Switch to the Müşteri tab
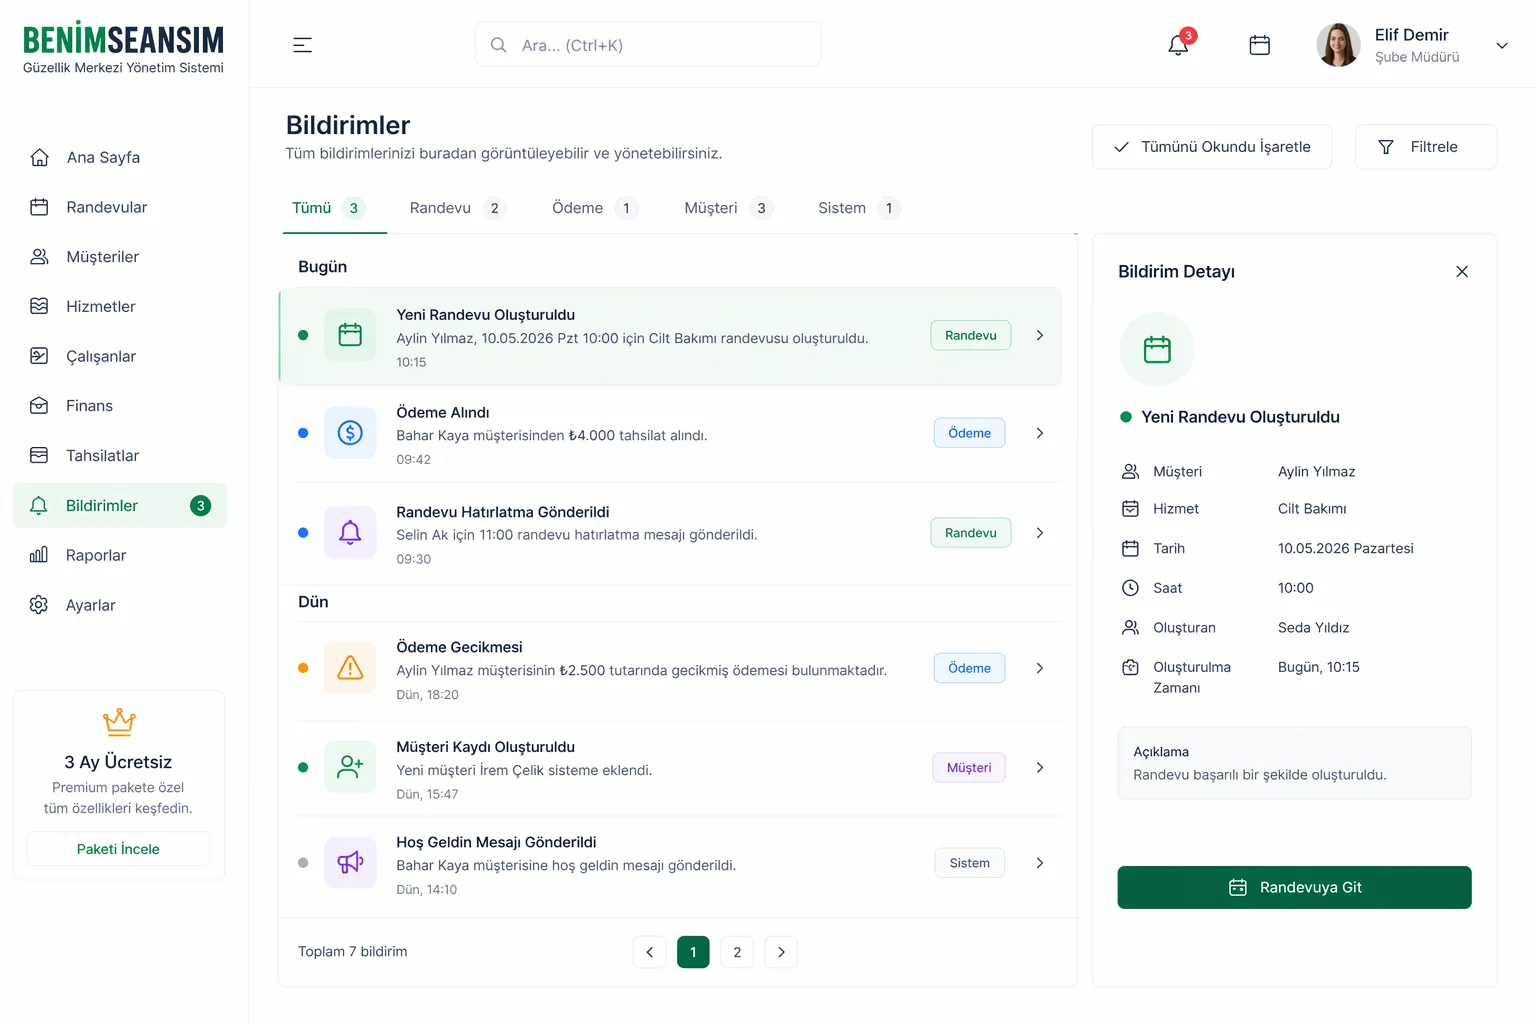This screenshot has width=1536, height=1024. [x=729, y=208]
